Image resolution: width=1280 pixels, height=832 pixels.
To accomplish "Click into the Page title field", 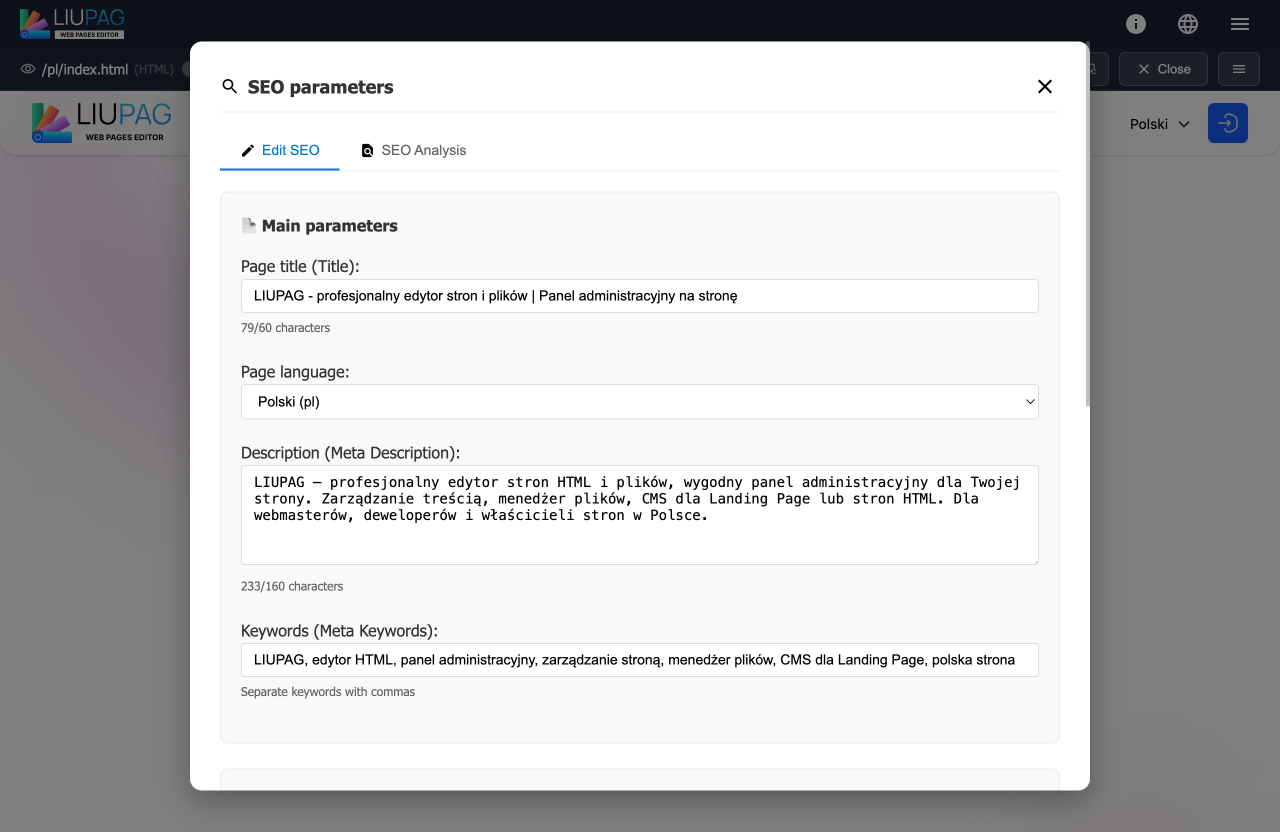I will [x=639, y=296].
